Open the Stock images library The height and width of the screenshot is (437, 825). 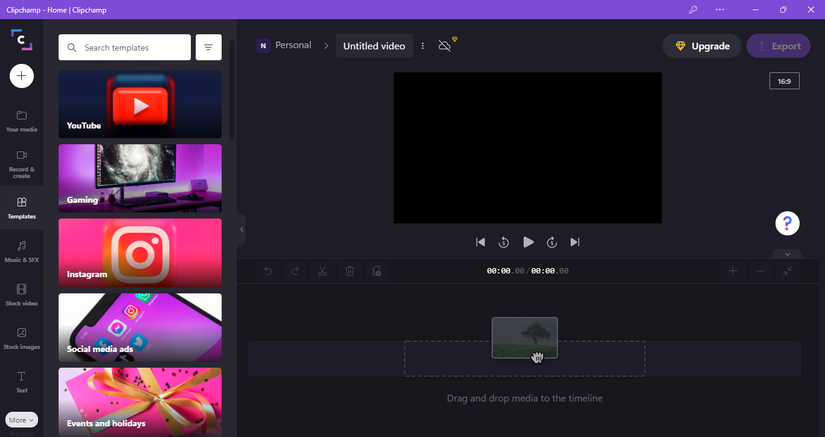[22, 337]
